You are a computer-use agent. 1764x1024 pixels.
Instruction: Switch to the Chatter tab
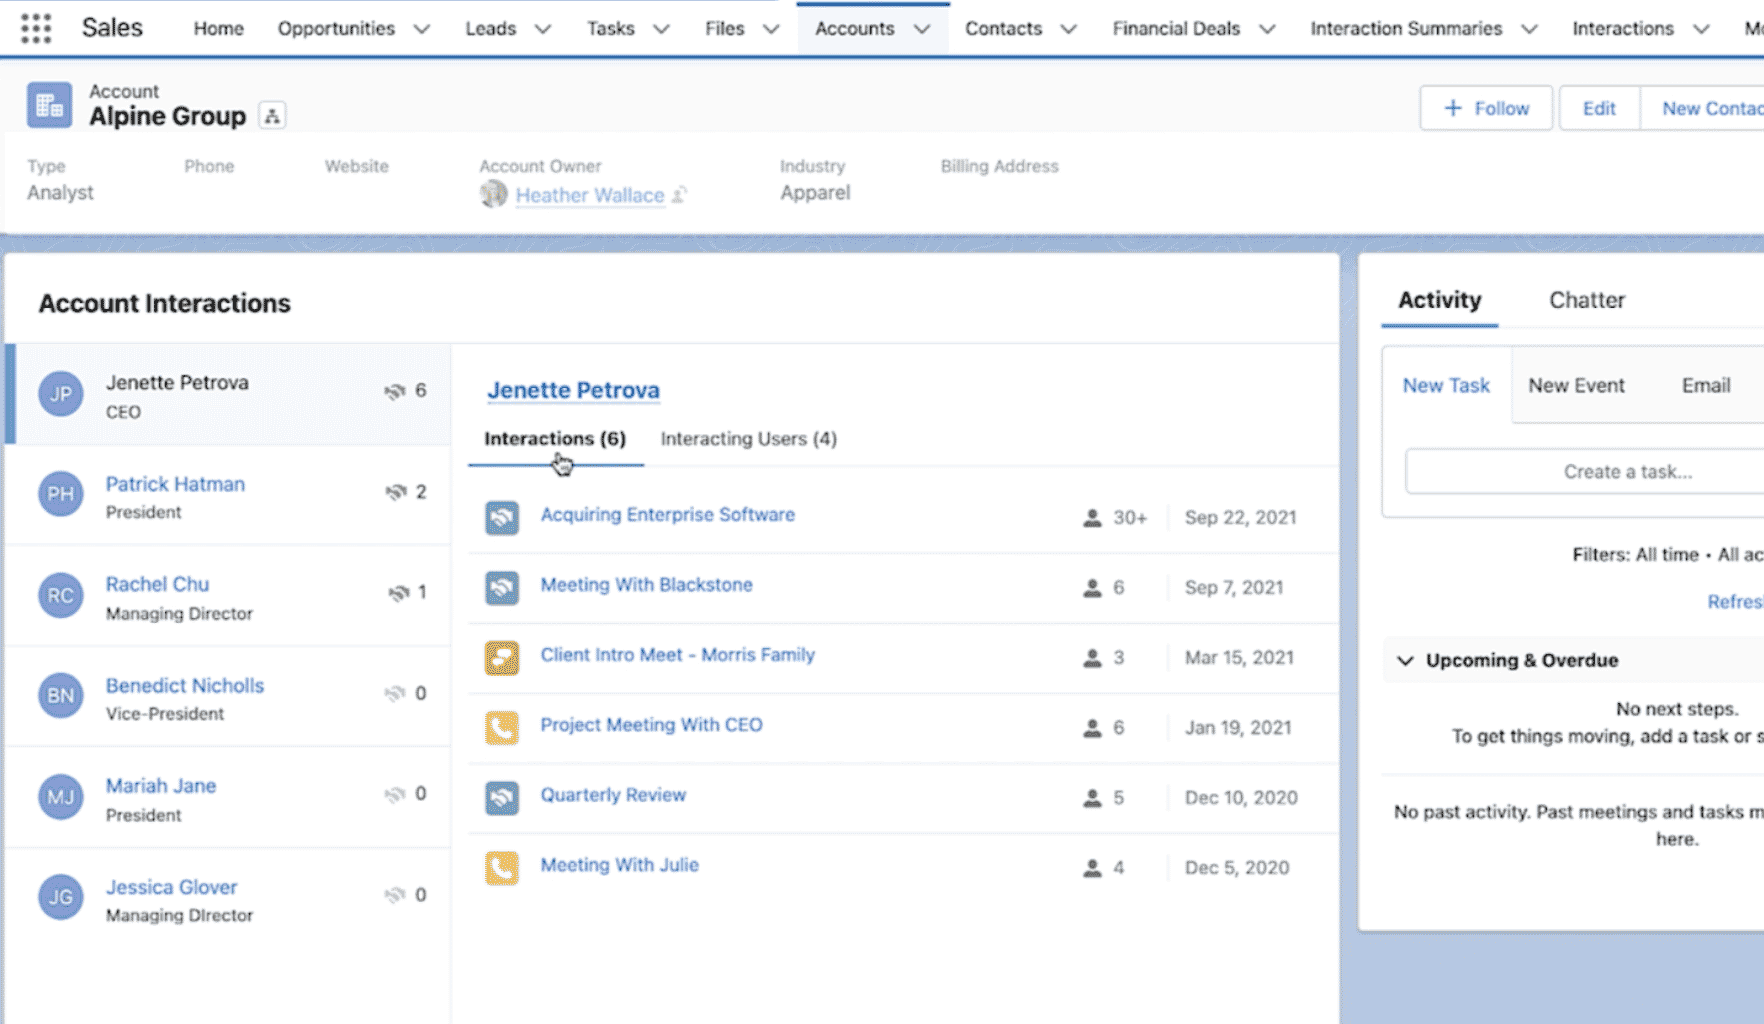click(x=1586, y=300)
